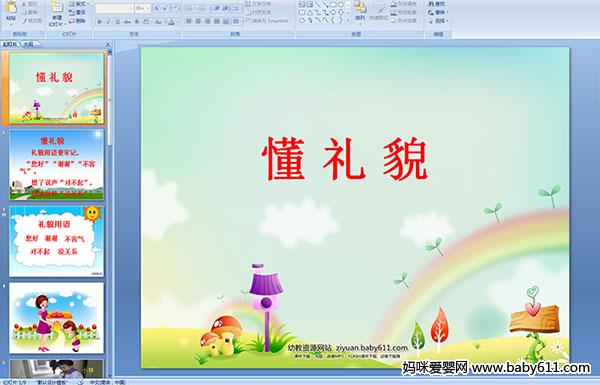Select slide 3 thumbnail with cloud text
This screenshot has height=385, width=600.
[x=57, y=241]
